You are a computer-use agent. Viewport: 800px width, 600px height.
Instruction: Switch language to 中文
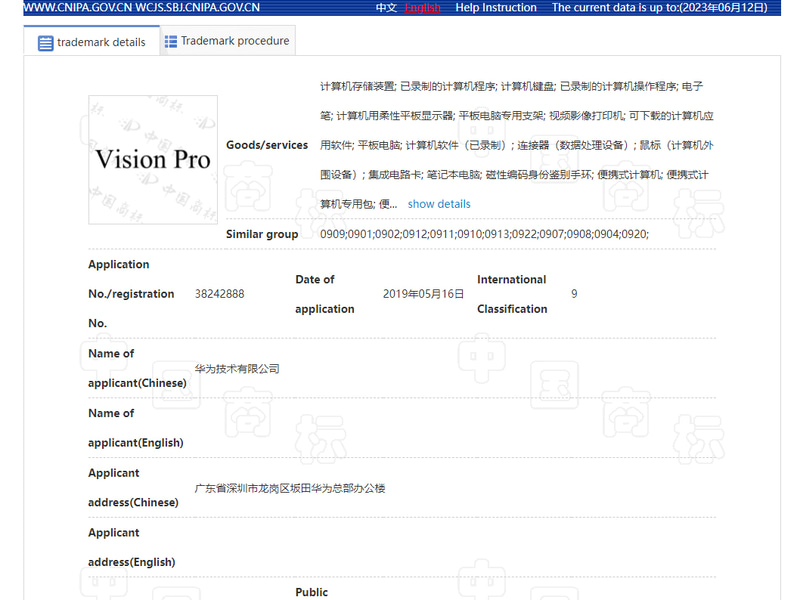386,8
